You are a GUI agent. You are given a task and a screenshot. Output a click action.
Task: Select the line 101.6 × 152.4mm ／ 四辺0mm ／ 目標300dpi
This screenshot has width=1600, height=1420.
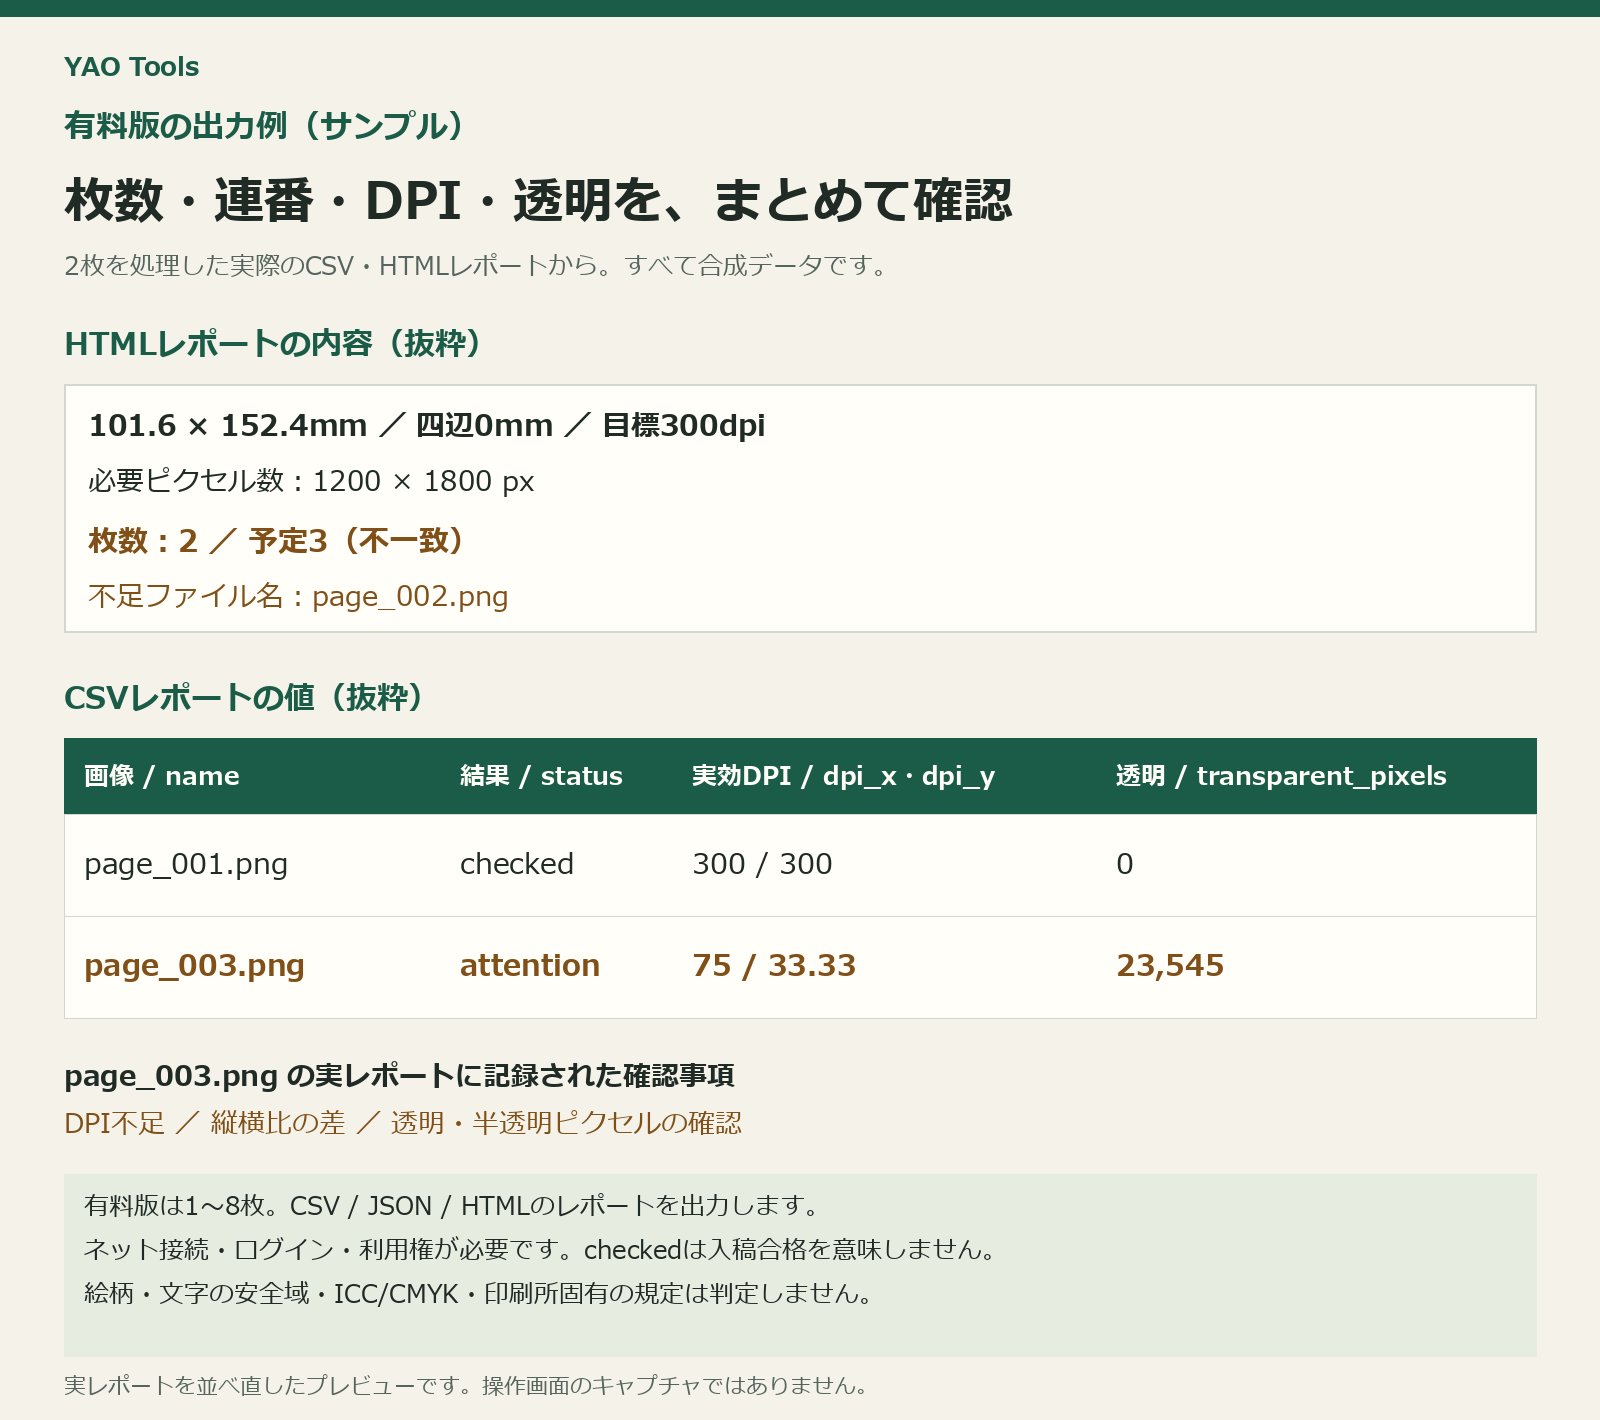click(x=427, y=426)
